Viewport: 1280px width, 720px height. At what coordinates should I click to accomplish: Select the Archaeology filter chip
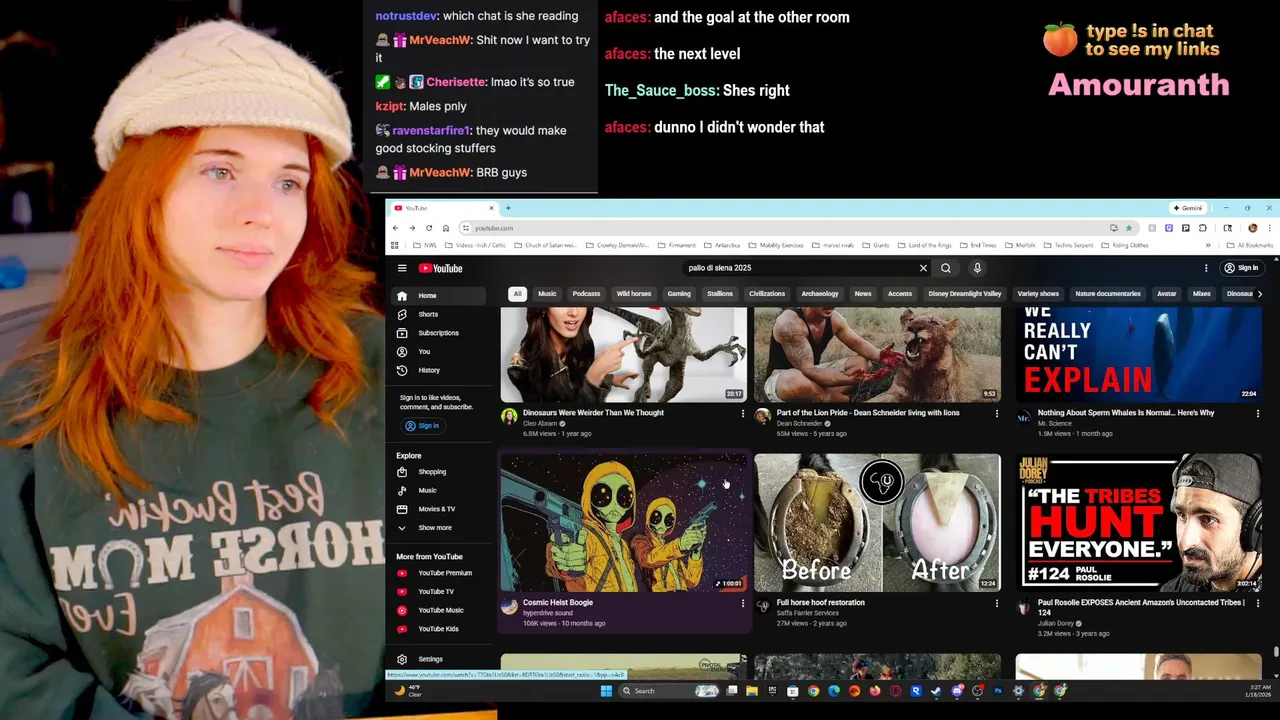(x=819, y=294)
